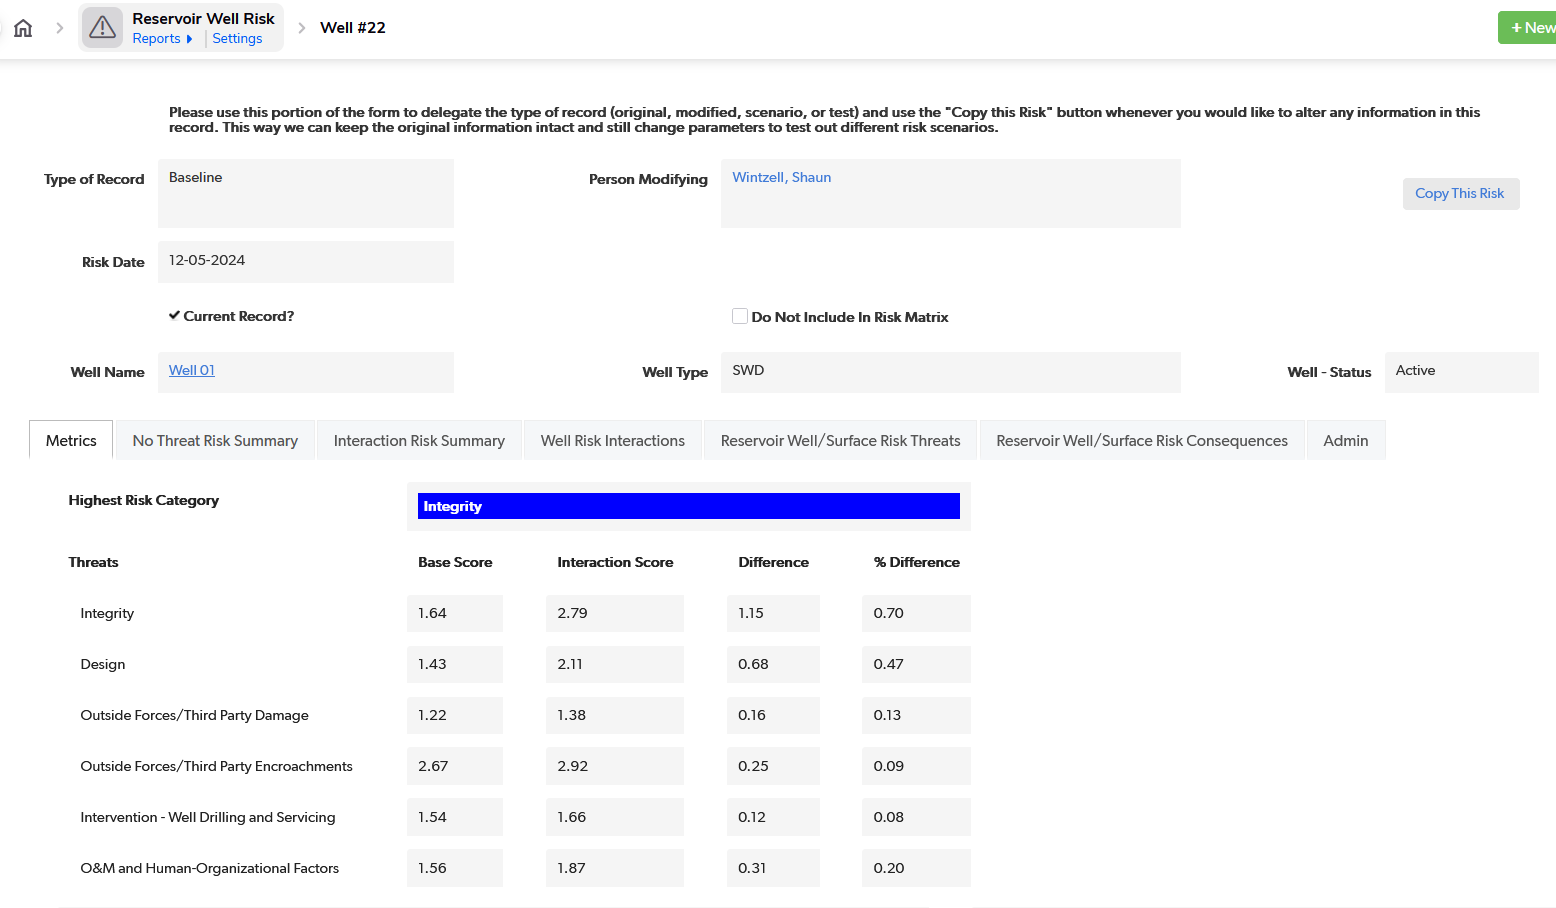Screen dimensions: 1556x908
Task: Click the Reservoir Well Risk warning icon
Action: (x=102, y=28)
